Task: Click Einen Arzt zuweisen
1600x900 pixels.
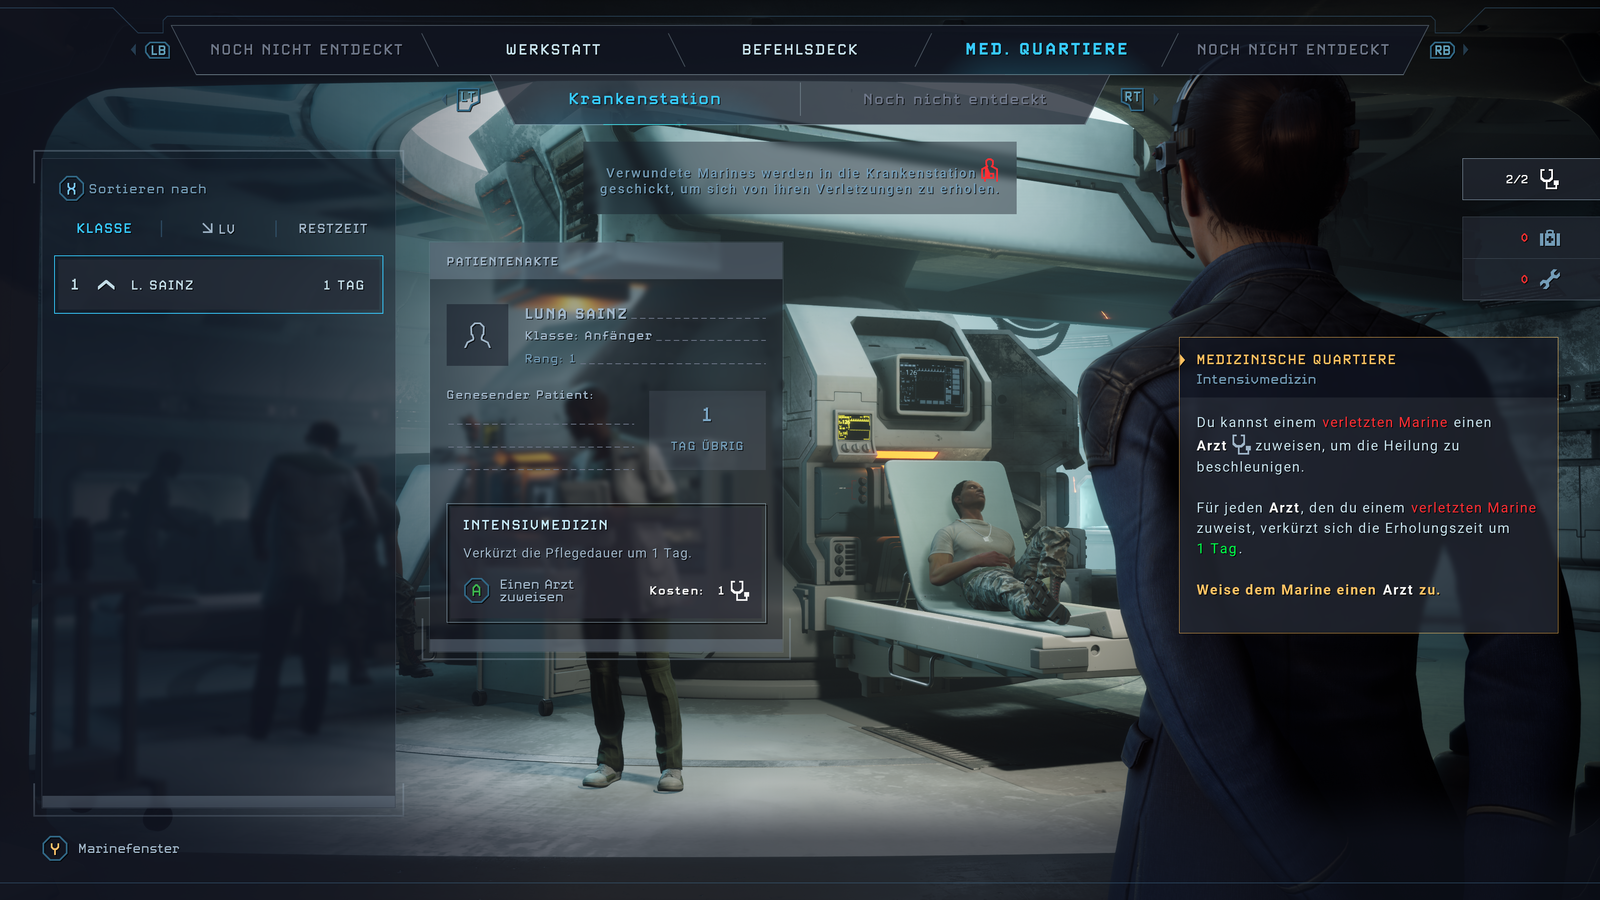Action: point(537,591)
